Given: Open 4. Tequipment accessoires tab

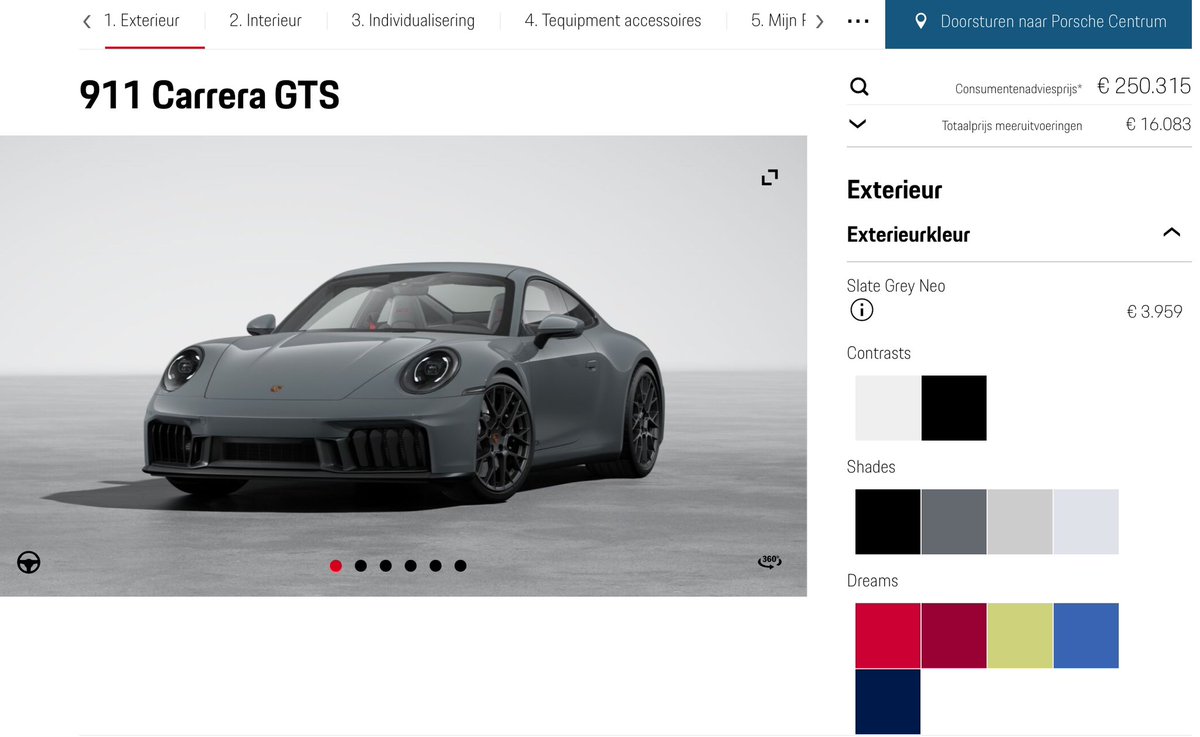Looking at the screenshot, I should click(613, 21).
